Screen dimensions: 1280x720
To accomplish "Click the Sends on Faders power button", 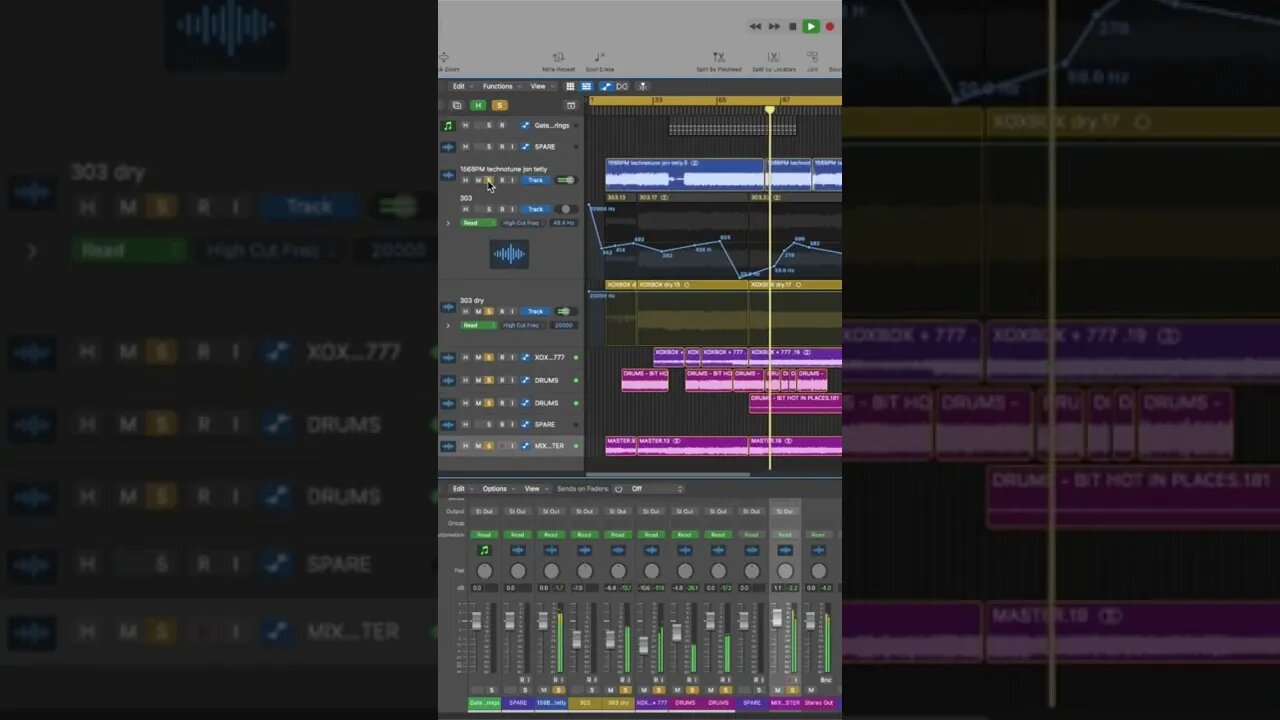I will click(x=618, y=489).
